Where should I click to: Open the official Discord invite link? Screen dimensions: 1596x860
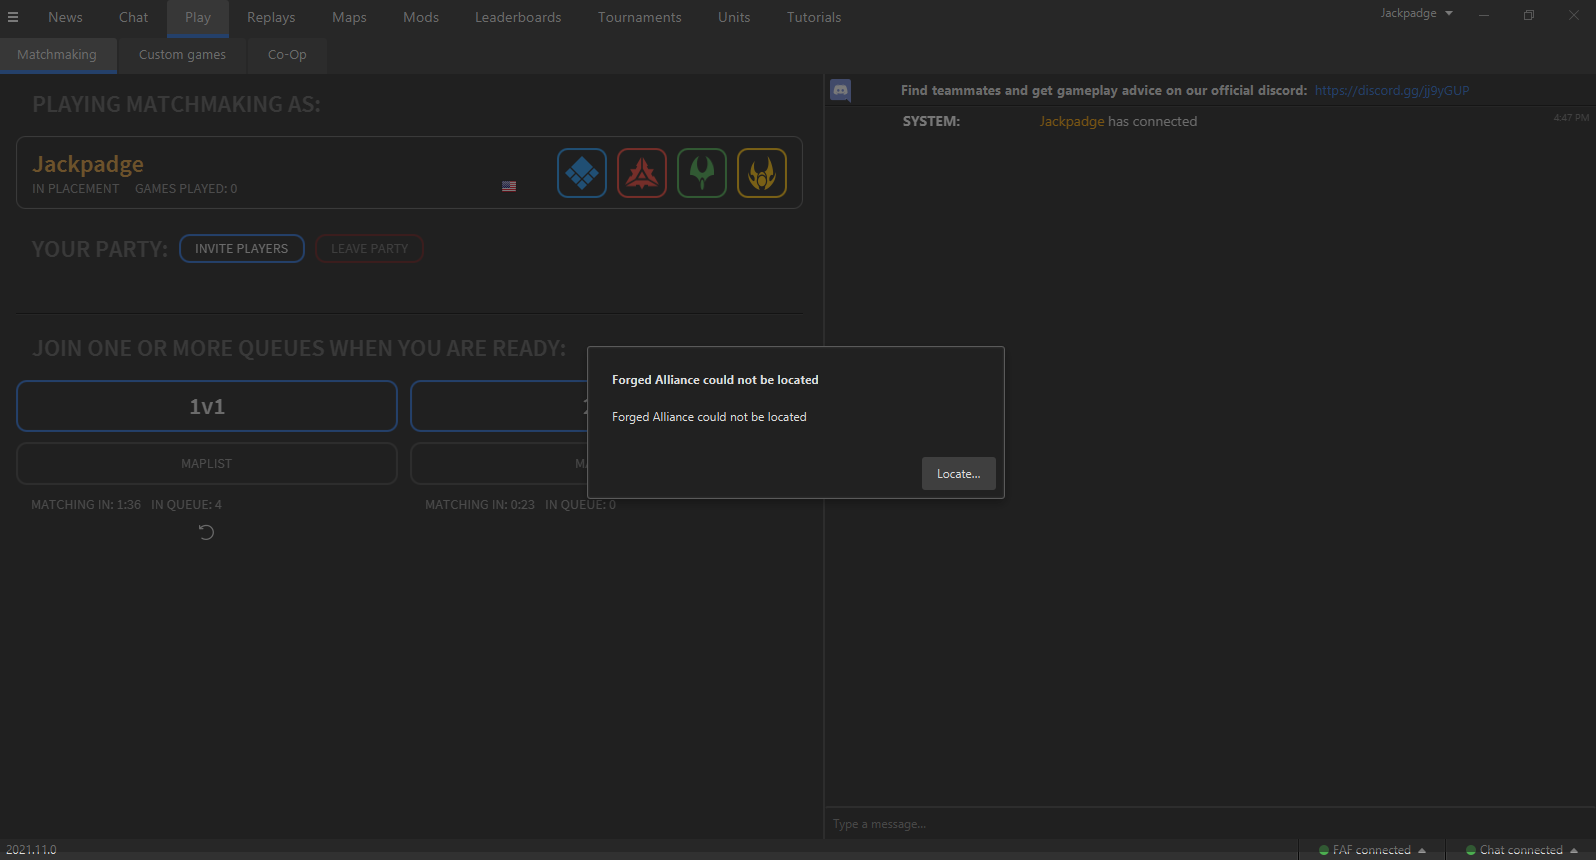pyautogui.click(x=1392, y=90)
